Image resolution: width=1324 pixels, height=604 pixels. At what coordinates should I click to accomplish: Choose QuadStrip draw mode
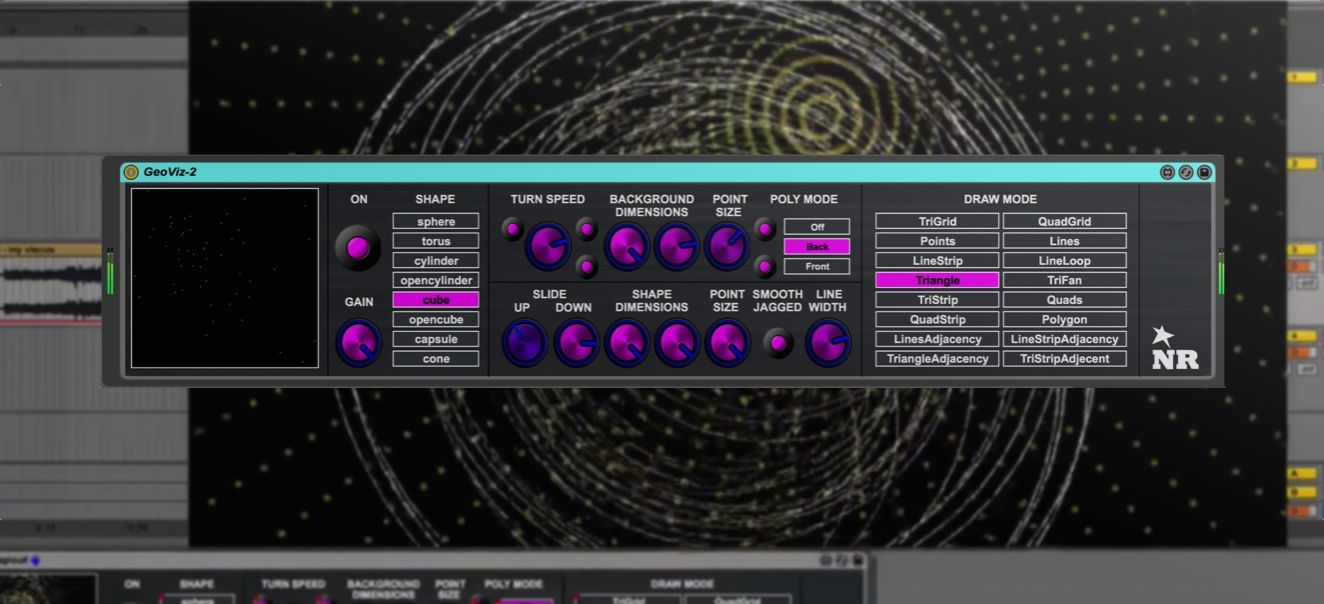[937, 319]
